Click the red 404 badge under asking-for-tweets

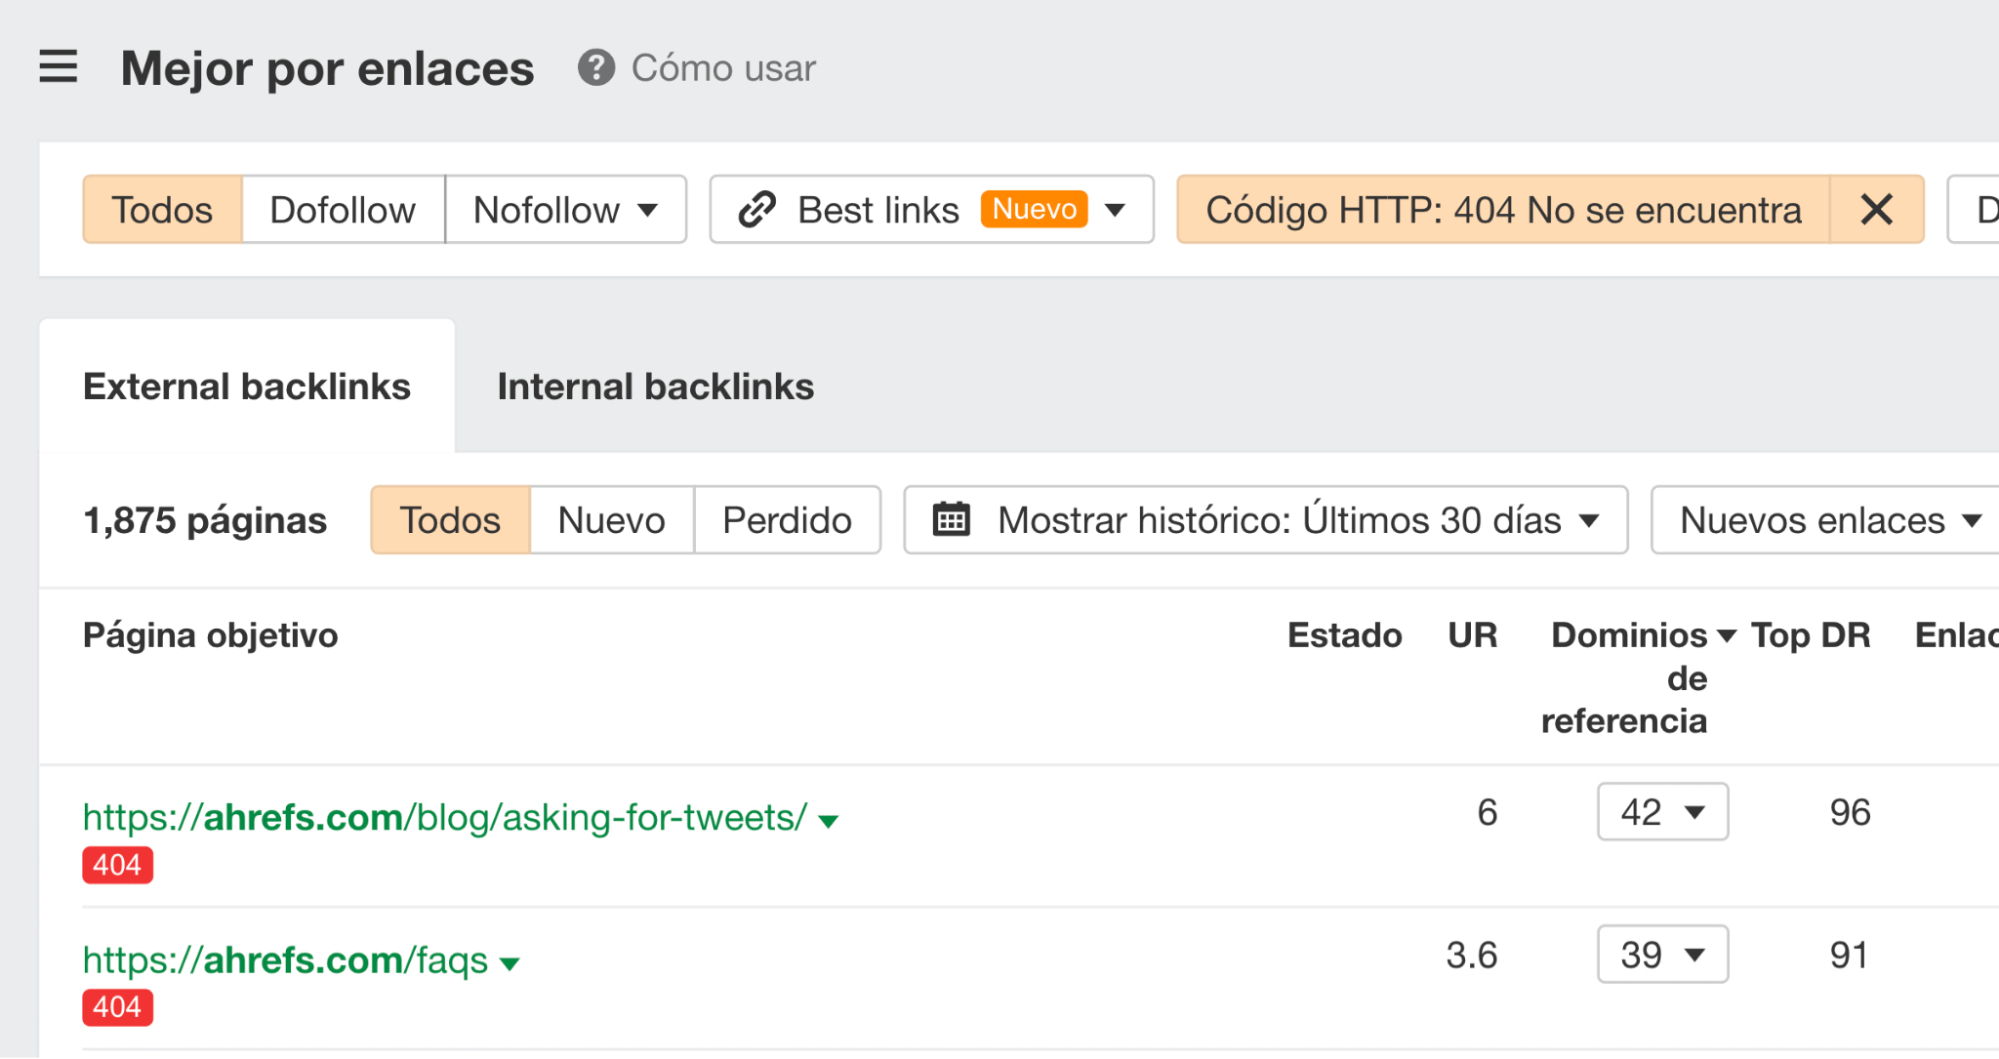[117, 865]
